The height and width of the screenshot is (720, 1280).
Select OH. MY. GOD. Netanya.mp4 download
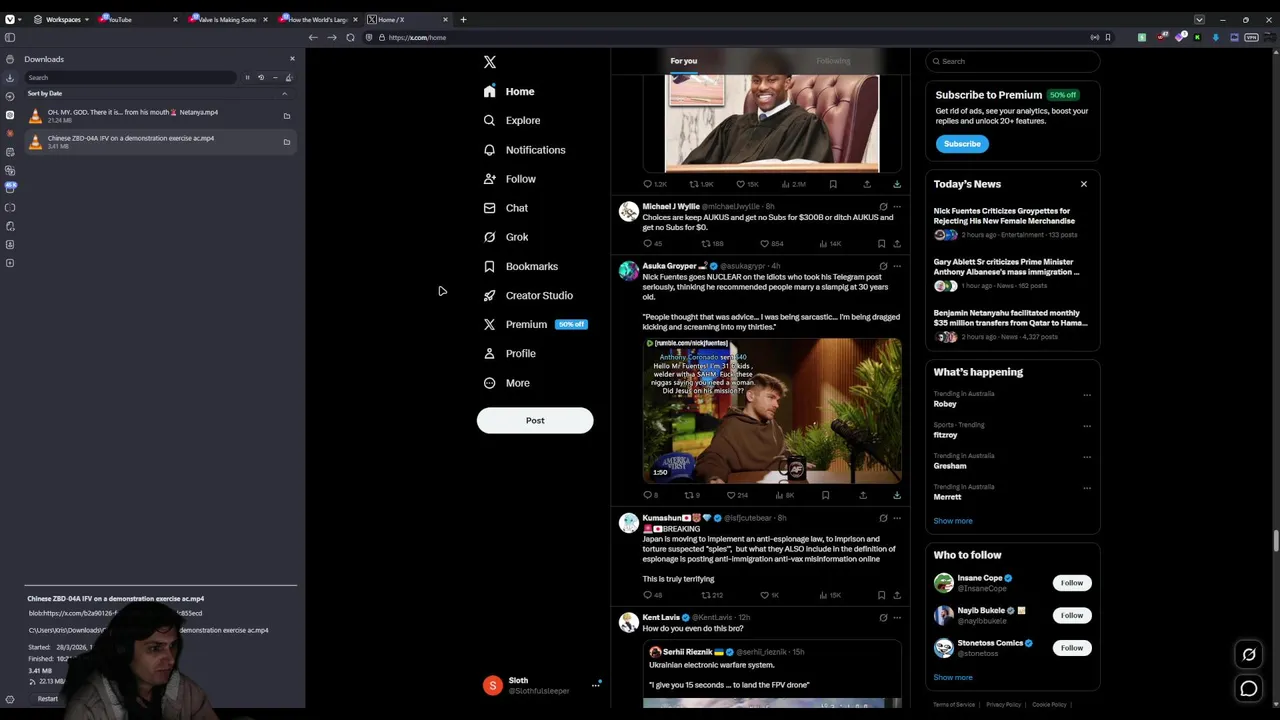pos(160,116)
